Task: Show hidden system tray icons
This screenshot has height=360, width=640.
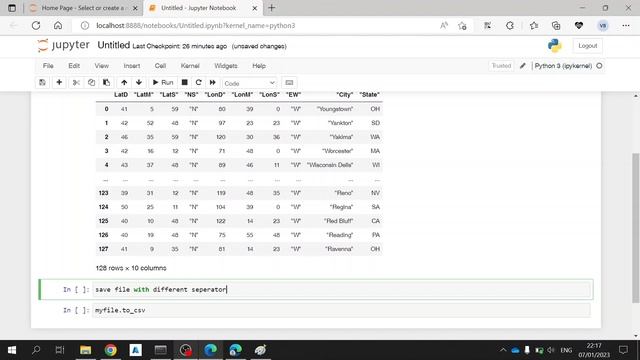Action: tap(503, 350)
